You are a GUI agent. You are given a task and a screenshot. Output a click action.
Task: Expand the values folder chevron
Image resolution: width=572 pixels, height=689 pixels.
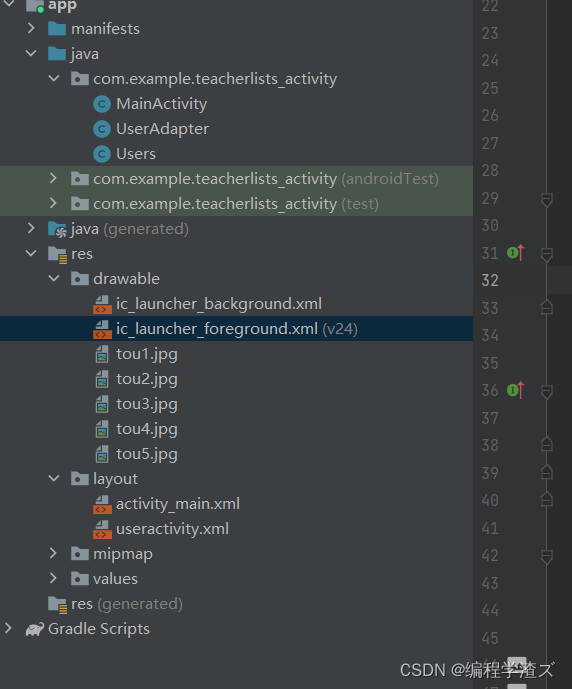click(x=53, y=579)
